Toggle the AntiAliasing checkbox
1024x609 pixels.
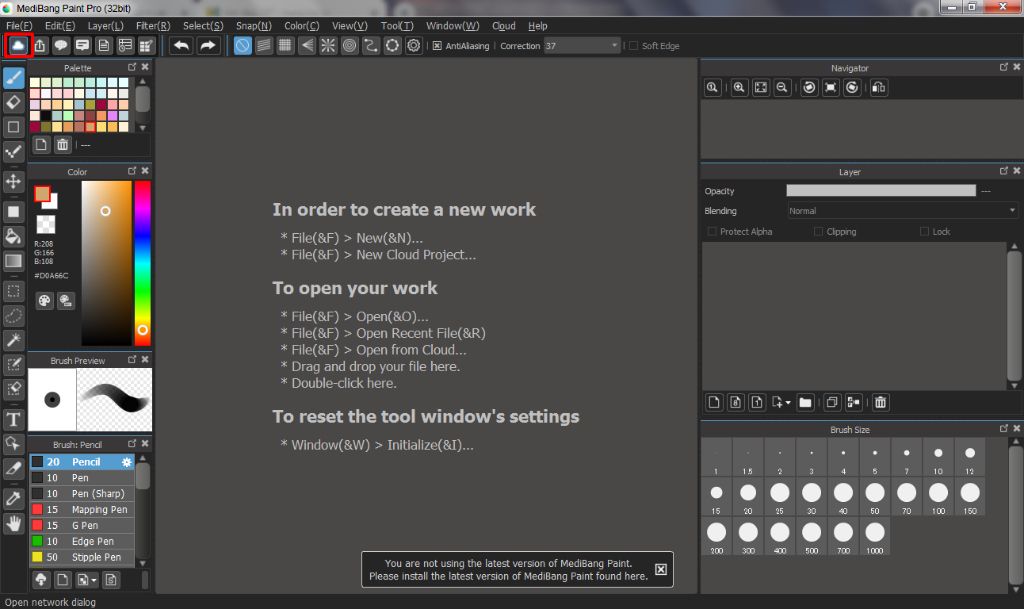click(437, 46)
